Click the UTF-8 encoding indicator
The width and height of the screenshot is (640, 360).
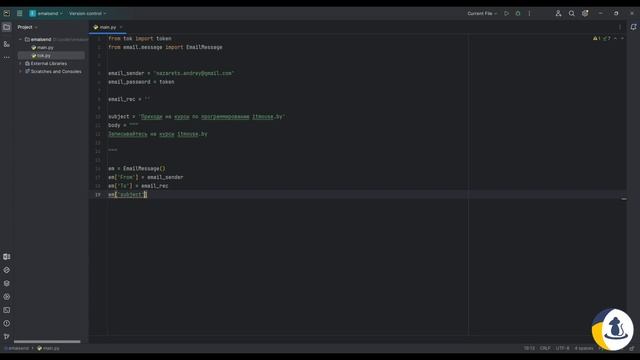pyautogui.click(x=562, y=348)
